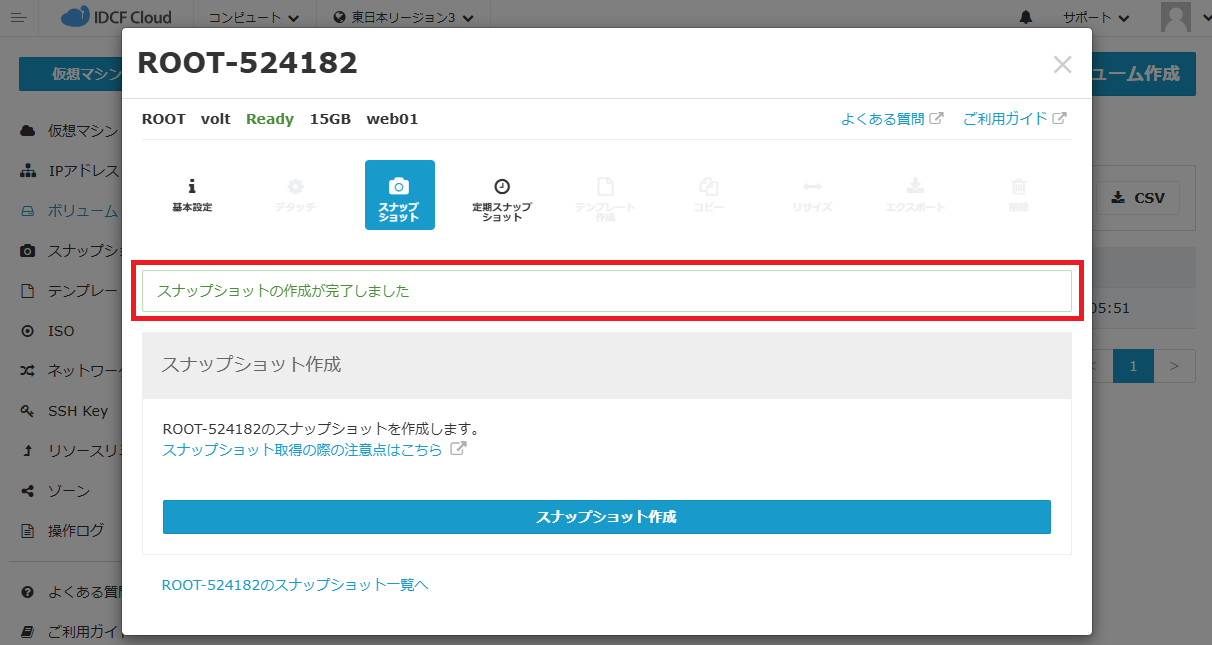Click the IDCF Cloud logo
Screen dimensions: 1212x645
coord(116,17)
